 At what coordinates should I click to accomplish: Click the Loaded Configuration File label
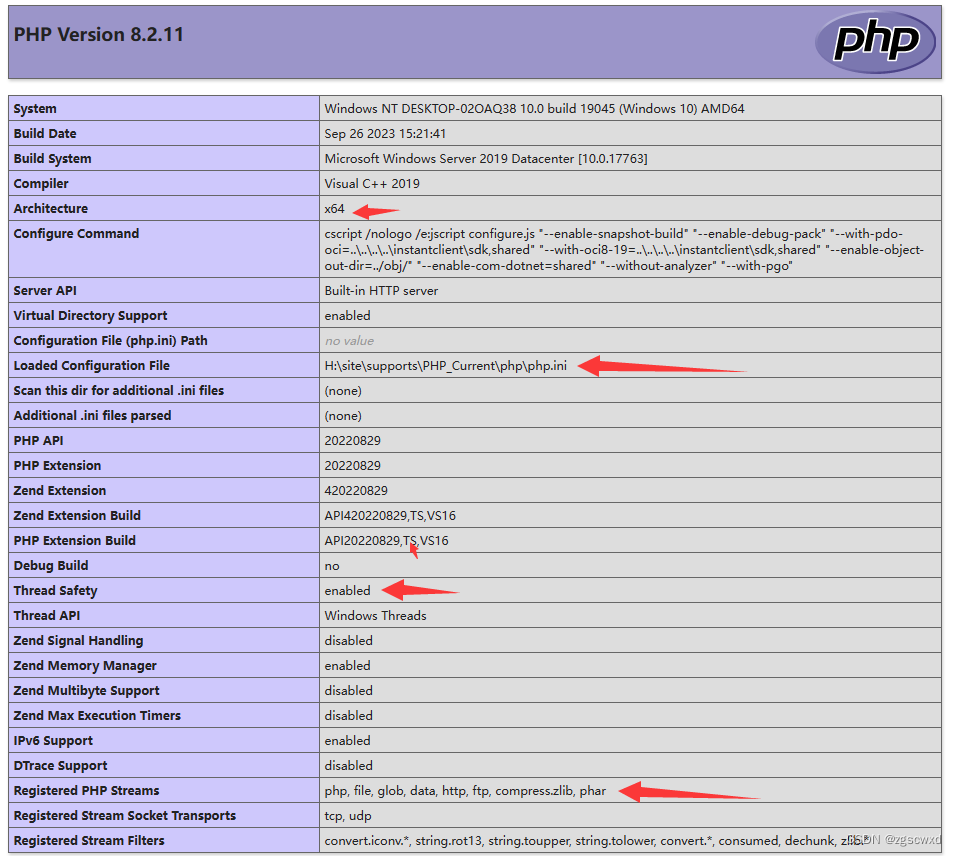[92, 365]
